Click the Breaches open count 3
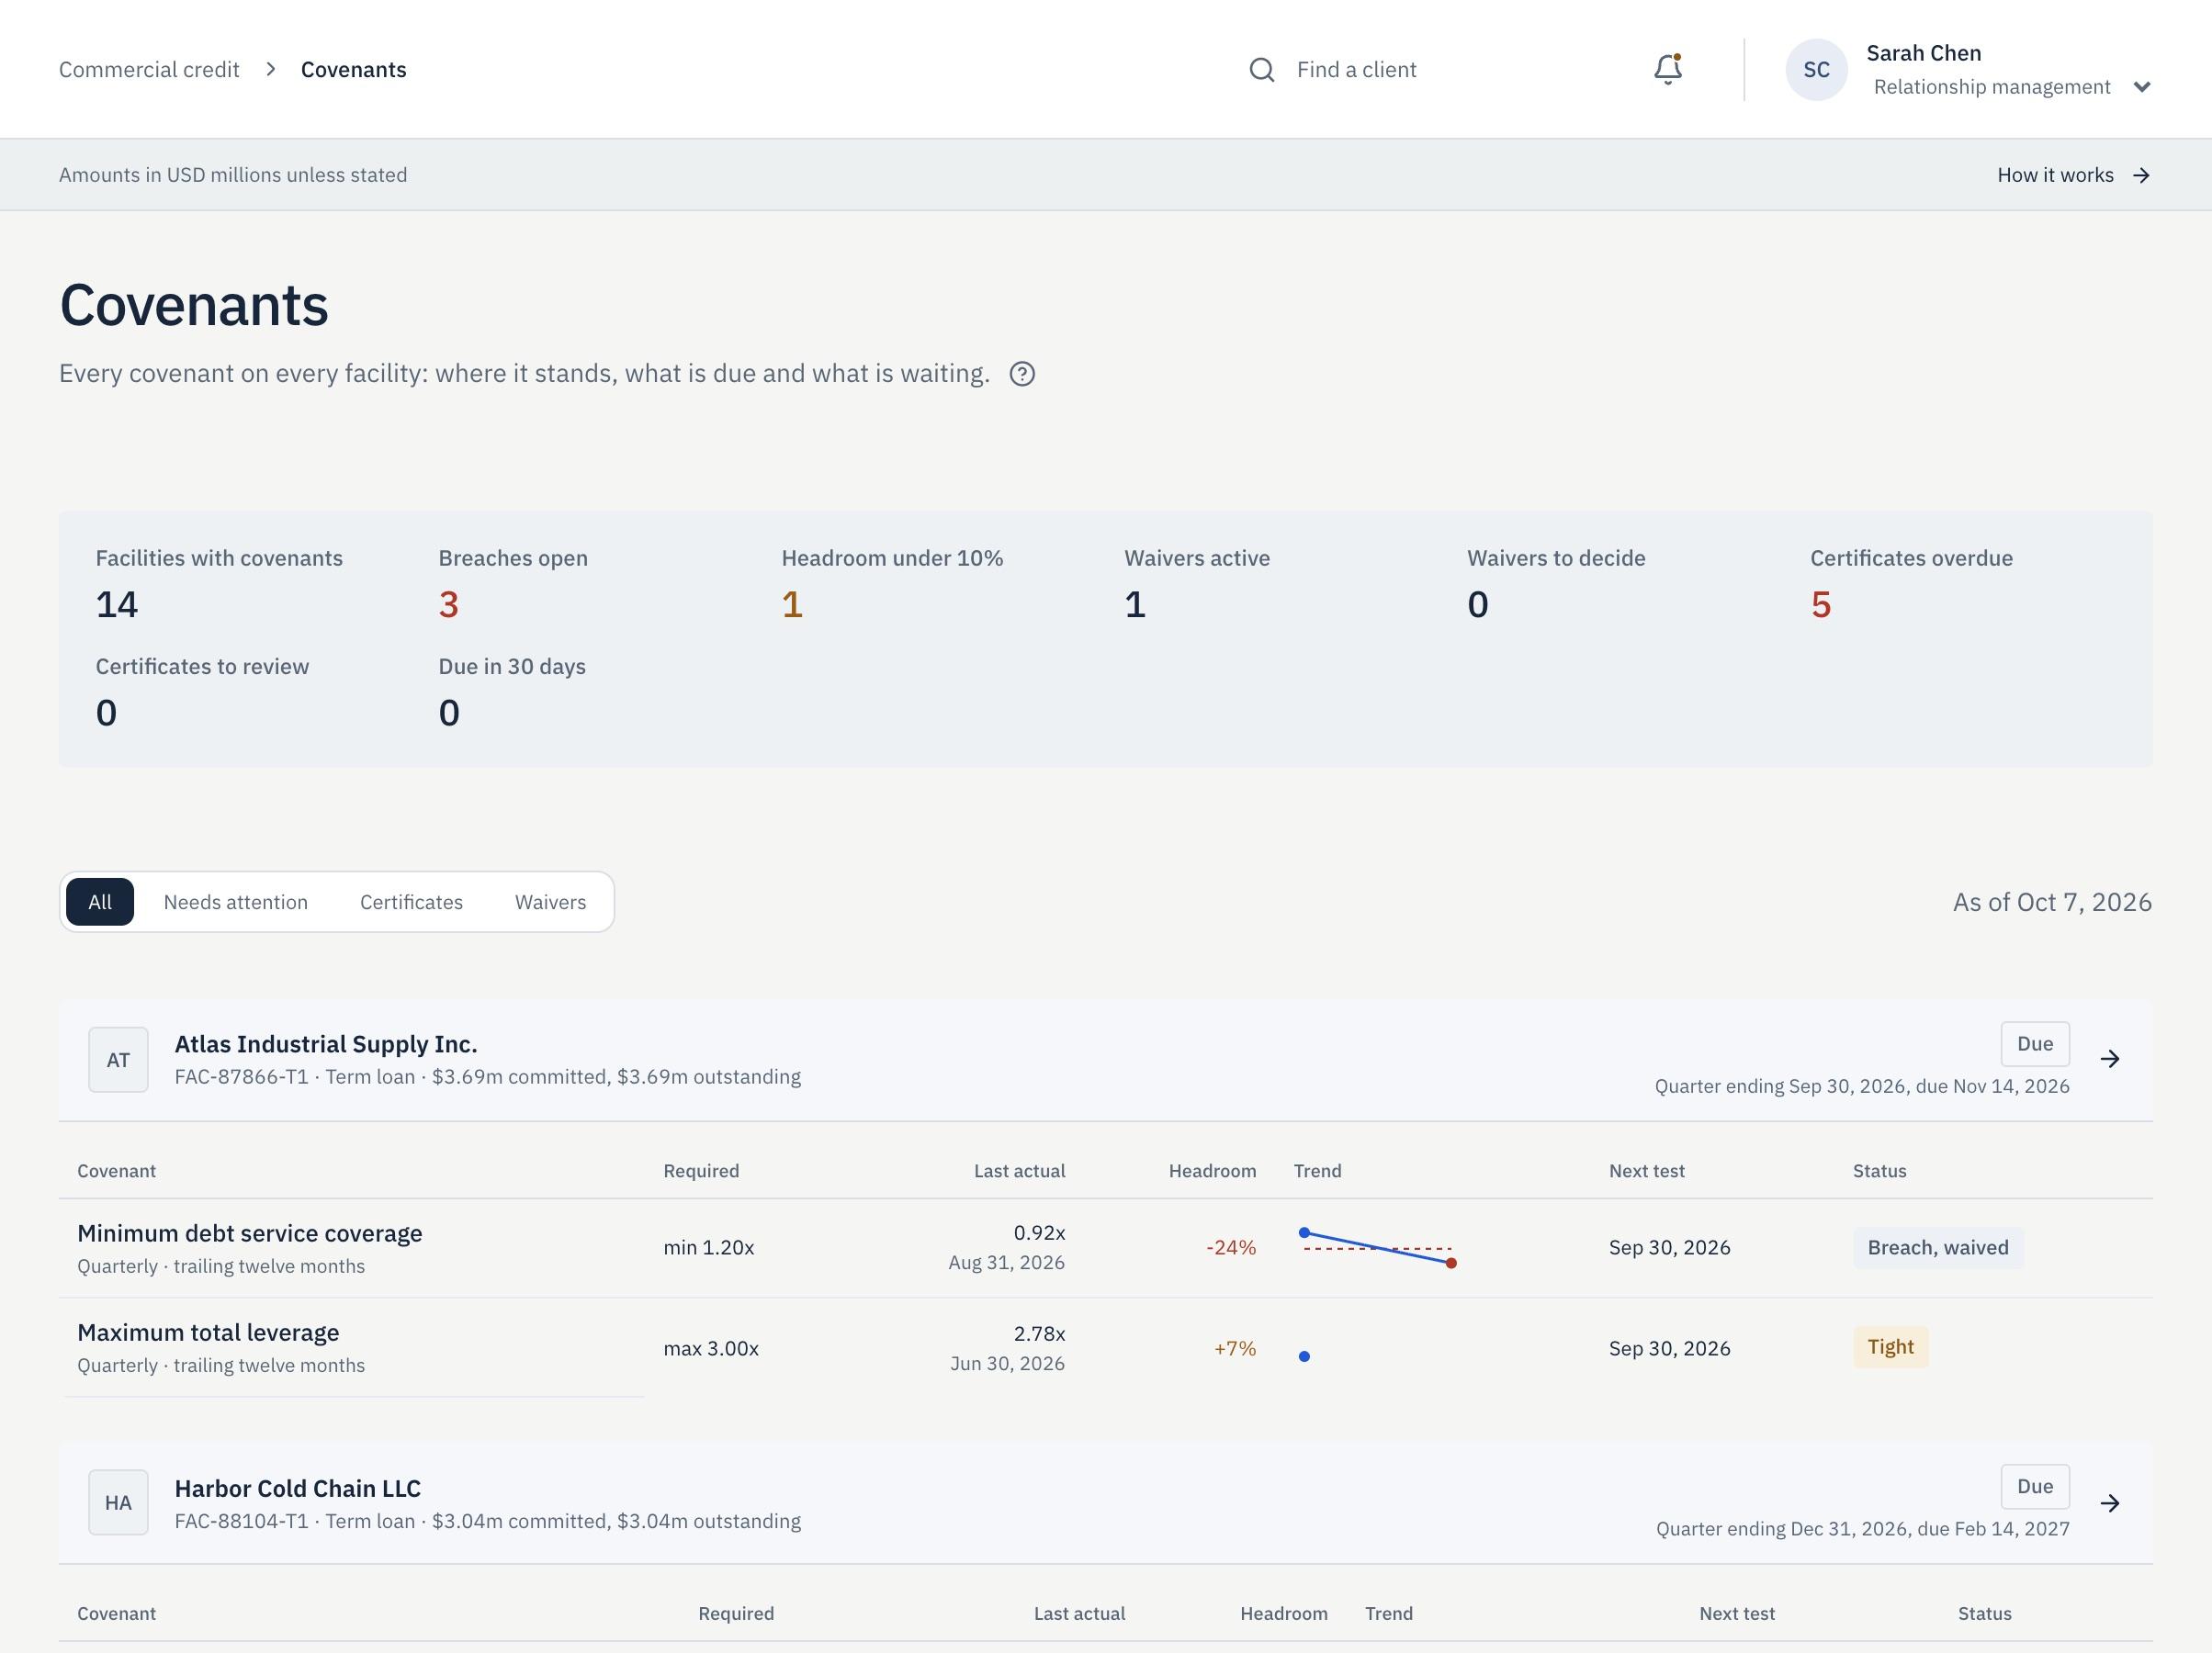This screenshot has width=2212, height=1653. click(x=448, y=605)
